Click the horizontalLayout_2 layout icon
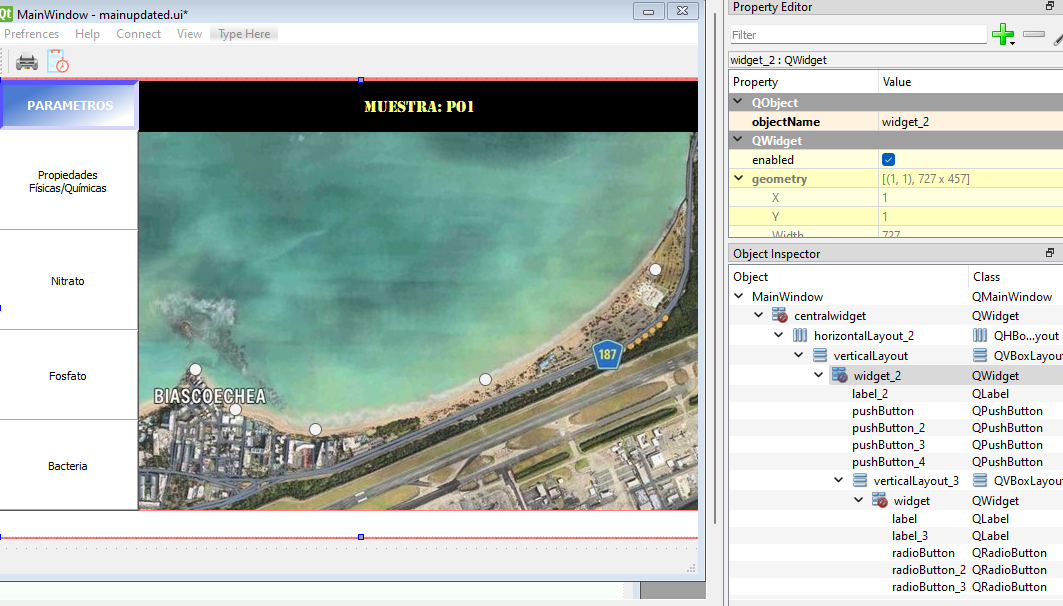1063x606 pixels. [800, 336]
